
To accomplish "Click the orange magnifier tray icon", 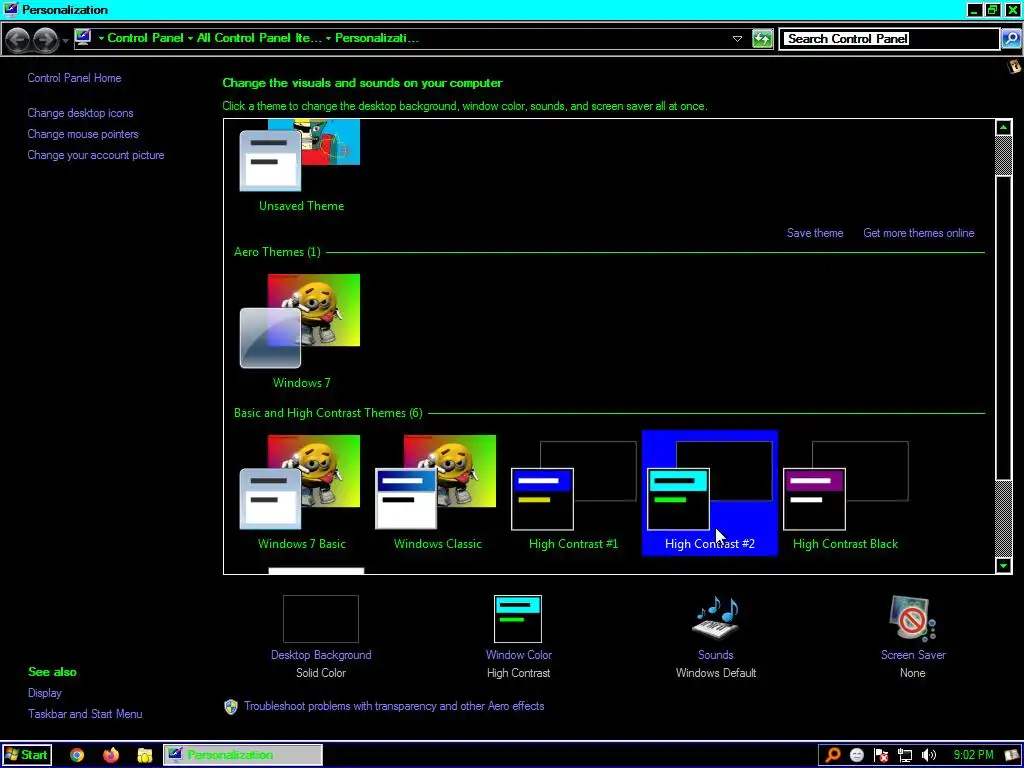I will pos(833,756).
